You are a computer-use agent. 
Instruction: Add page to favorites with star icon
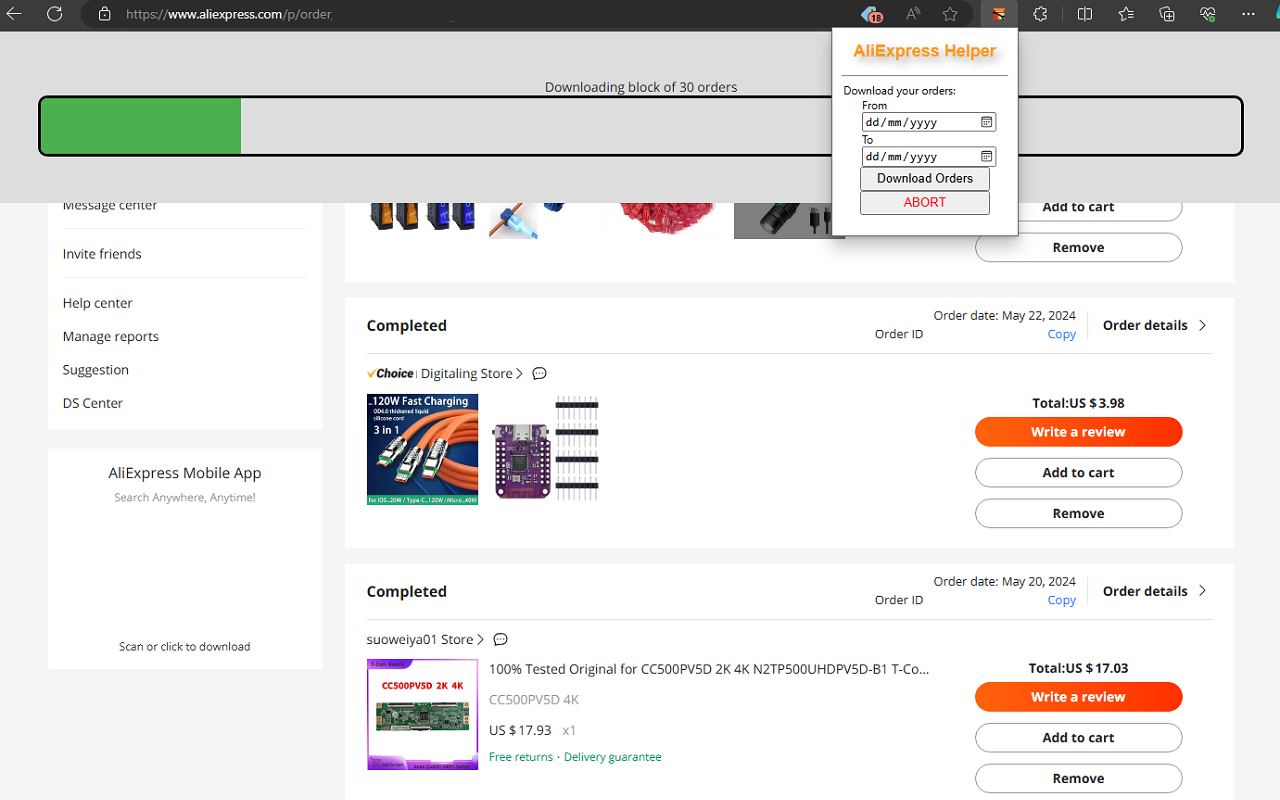(950, 14)
